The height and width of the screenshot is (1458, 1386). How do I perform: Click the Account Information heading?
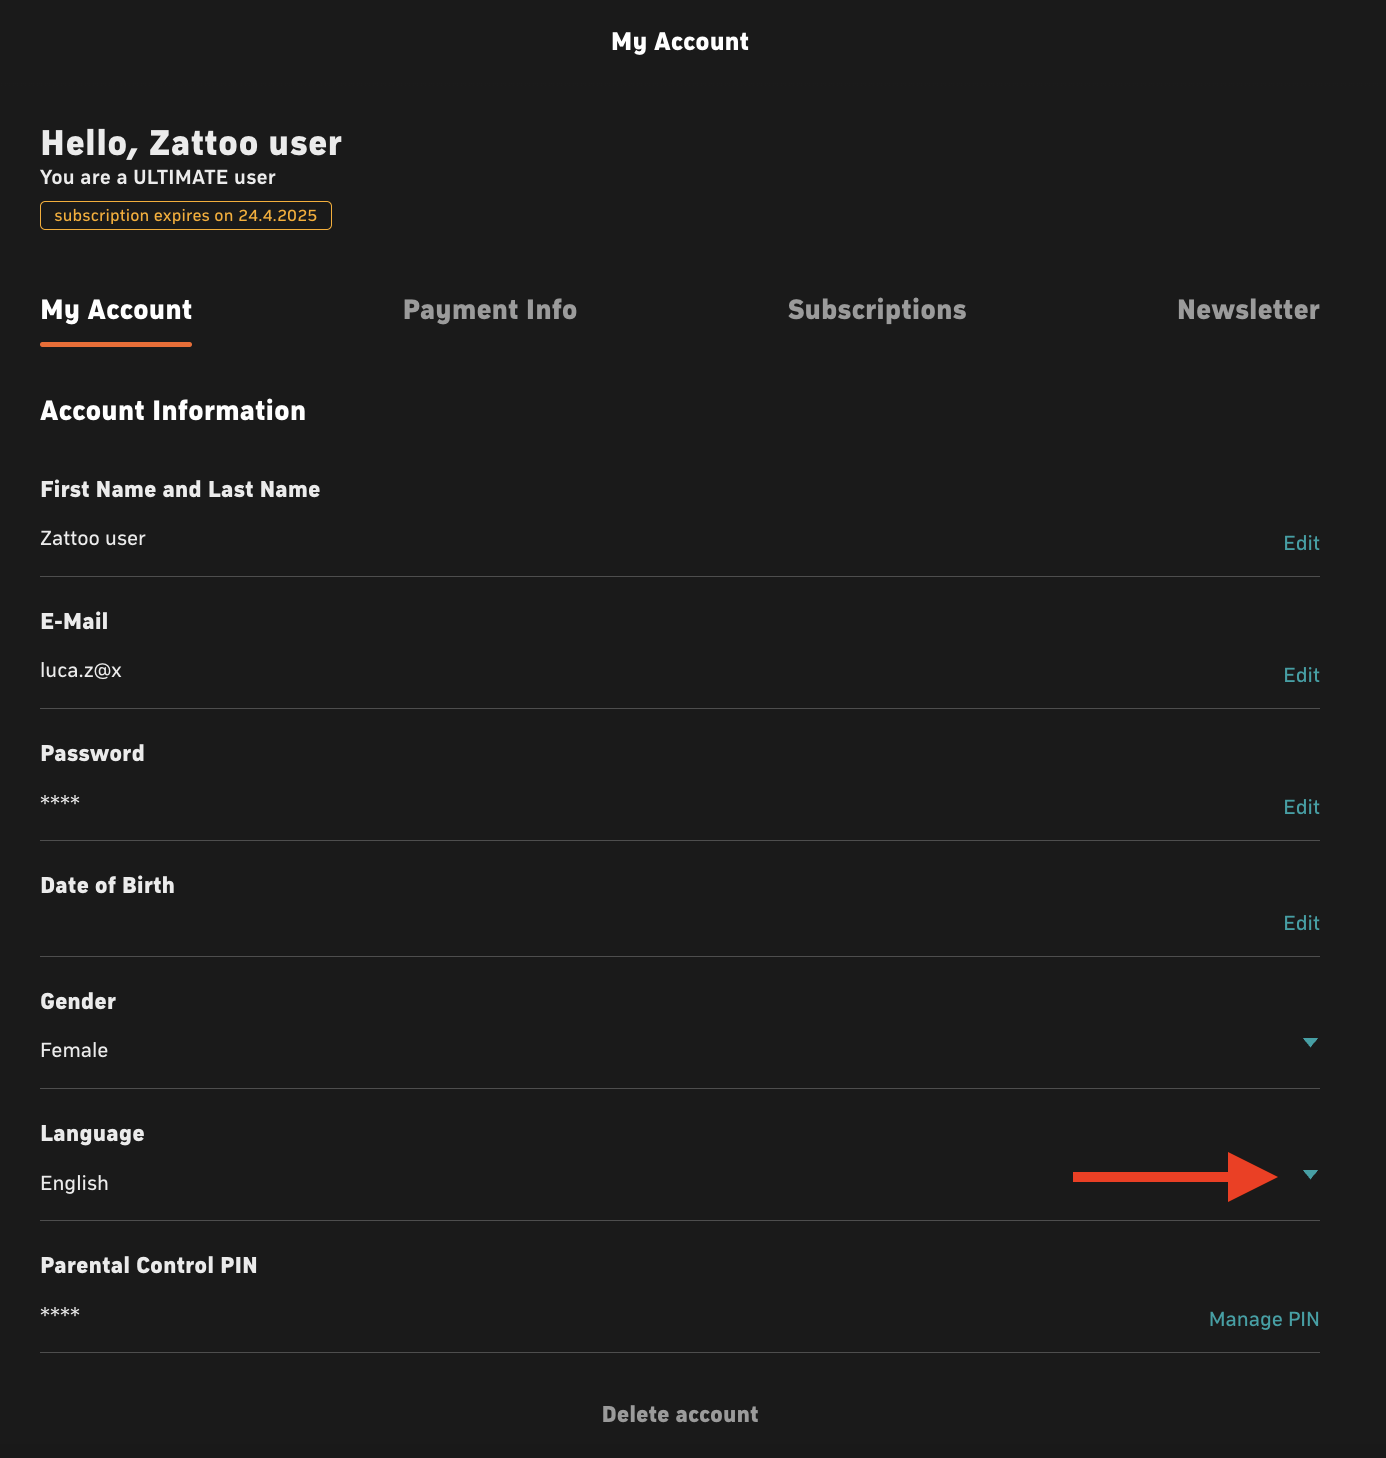click(x=173, y=411)
